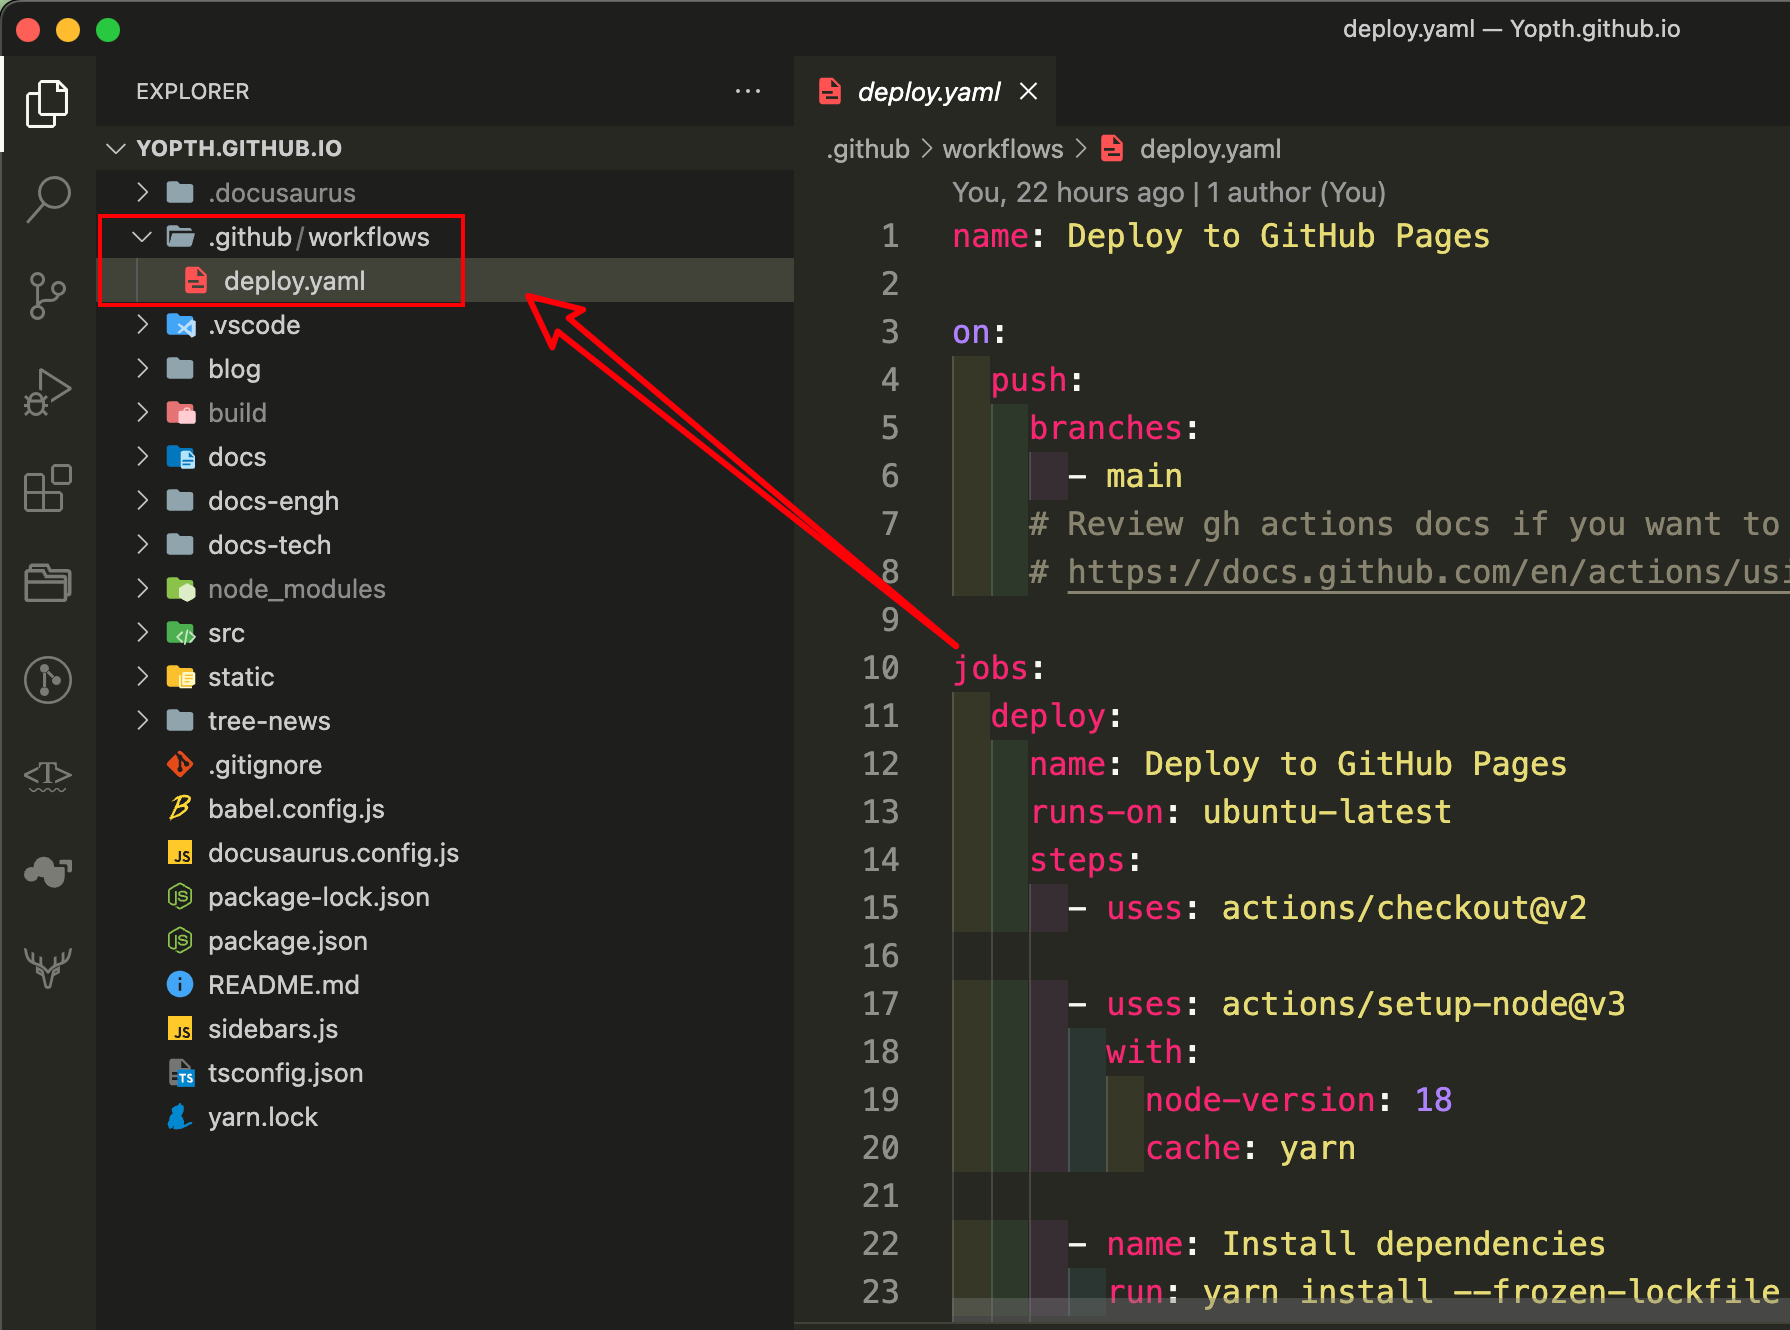The height and width of the screenshot is (1330, 1790).
Task: Open the Run and Debug view
Action: tap(47, 391)
